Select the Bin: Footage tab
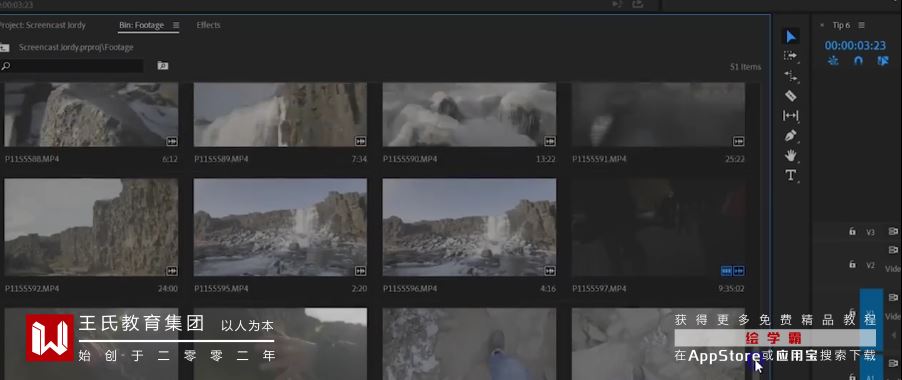Screen dimensions: 902x380 (x=142, y=25)
